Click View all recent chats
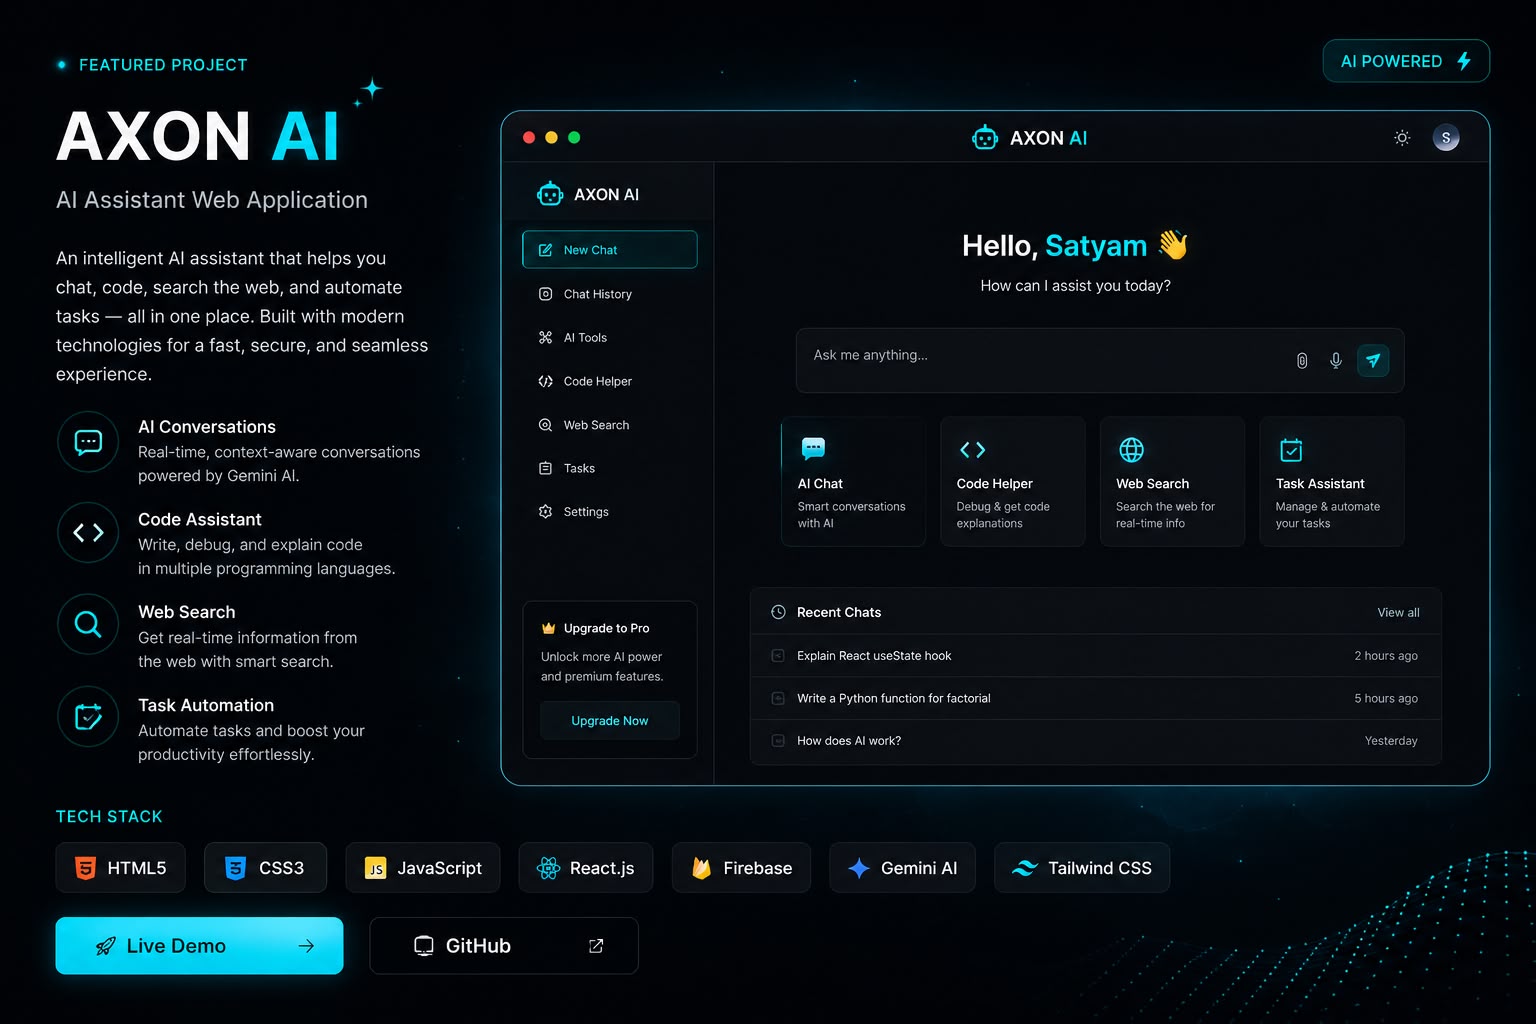1536x1024 pixels. click(1398, 613)
